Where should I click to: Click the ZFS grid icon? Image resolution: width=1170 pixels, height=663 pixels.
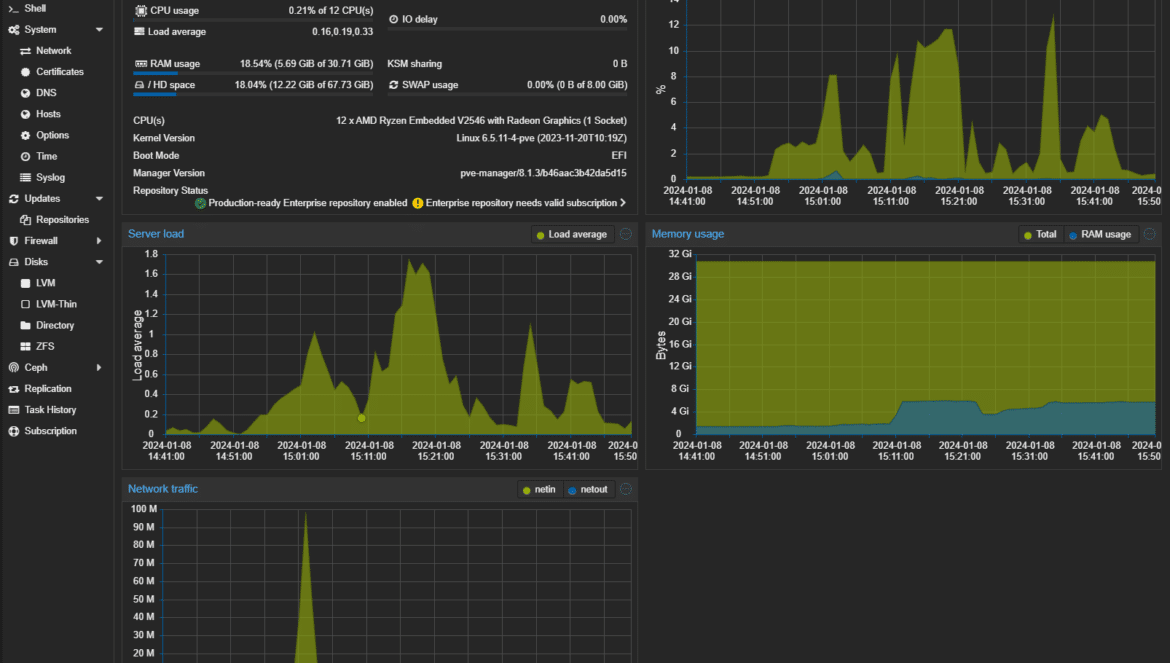click(x=25, y=347)
